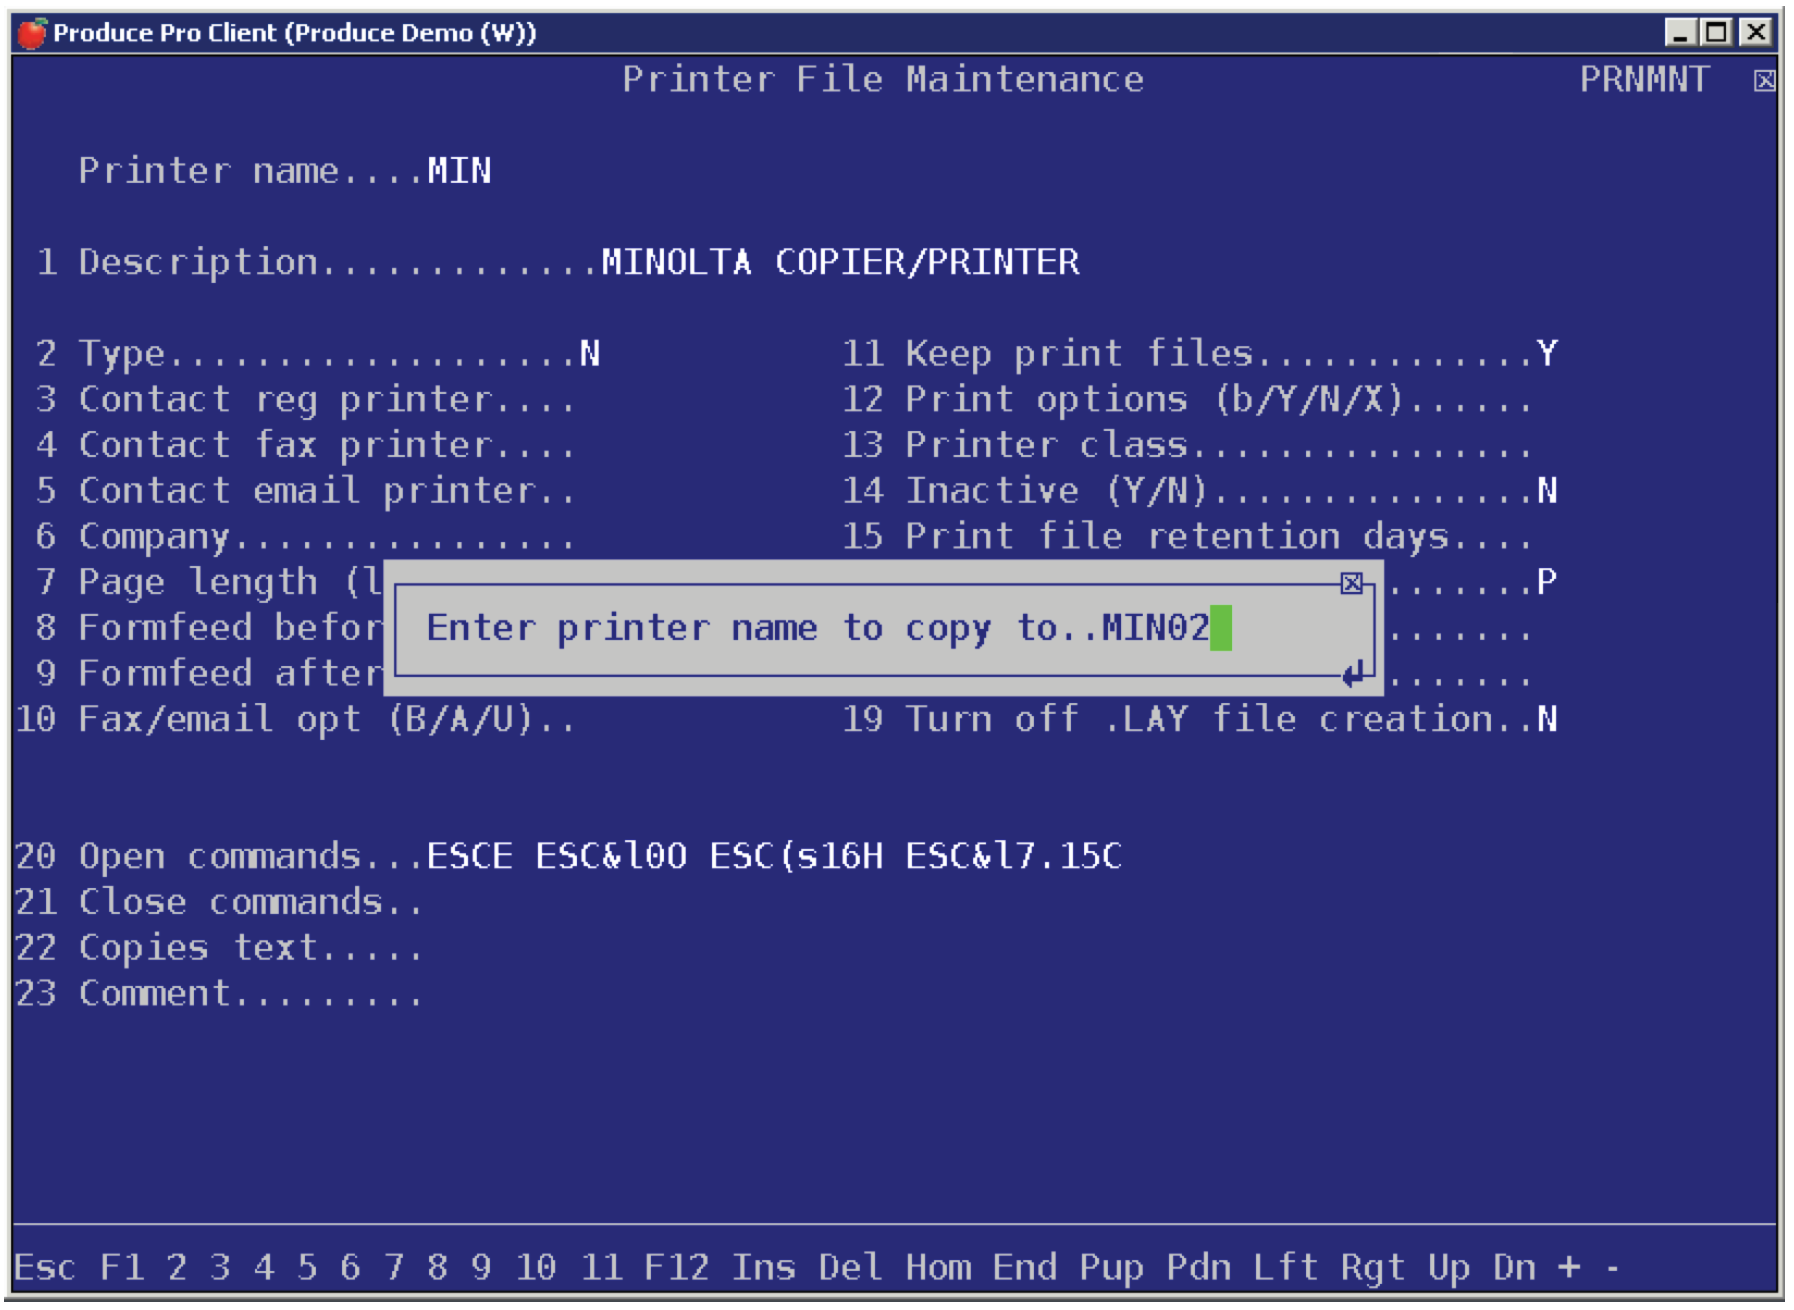1794x1310 pixels.
Task: Click the End key in bottom bar
Action: point(1024,1267)
